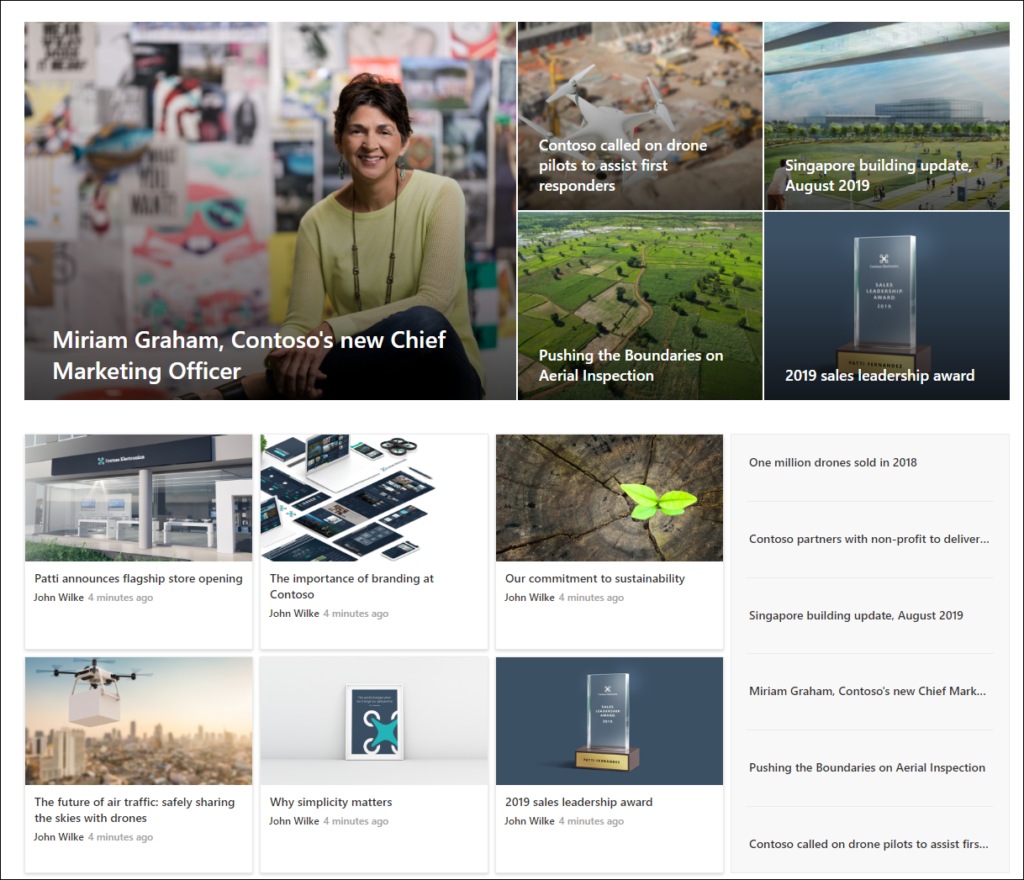
Task: Open 'Patti announces flagship store opening' headline
Action: [138, 578]
